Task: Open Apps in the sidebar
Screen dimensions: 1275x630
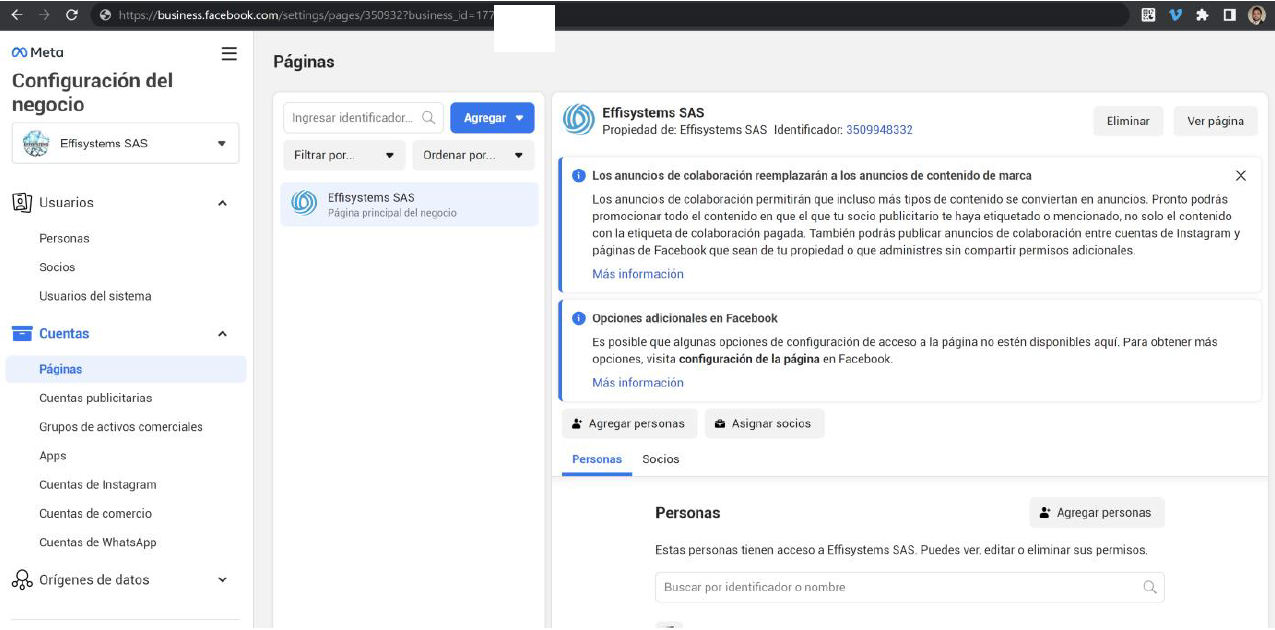Action: (53, 456)
